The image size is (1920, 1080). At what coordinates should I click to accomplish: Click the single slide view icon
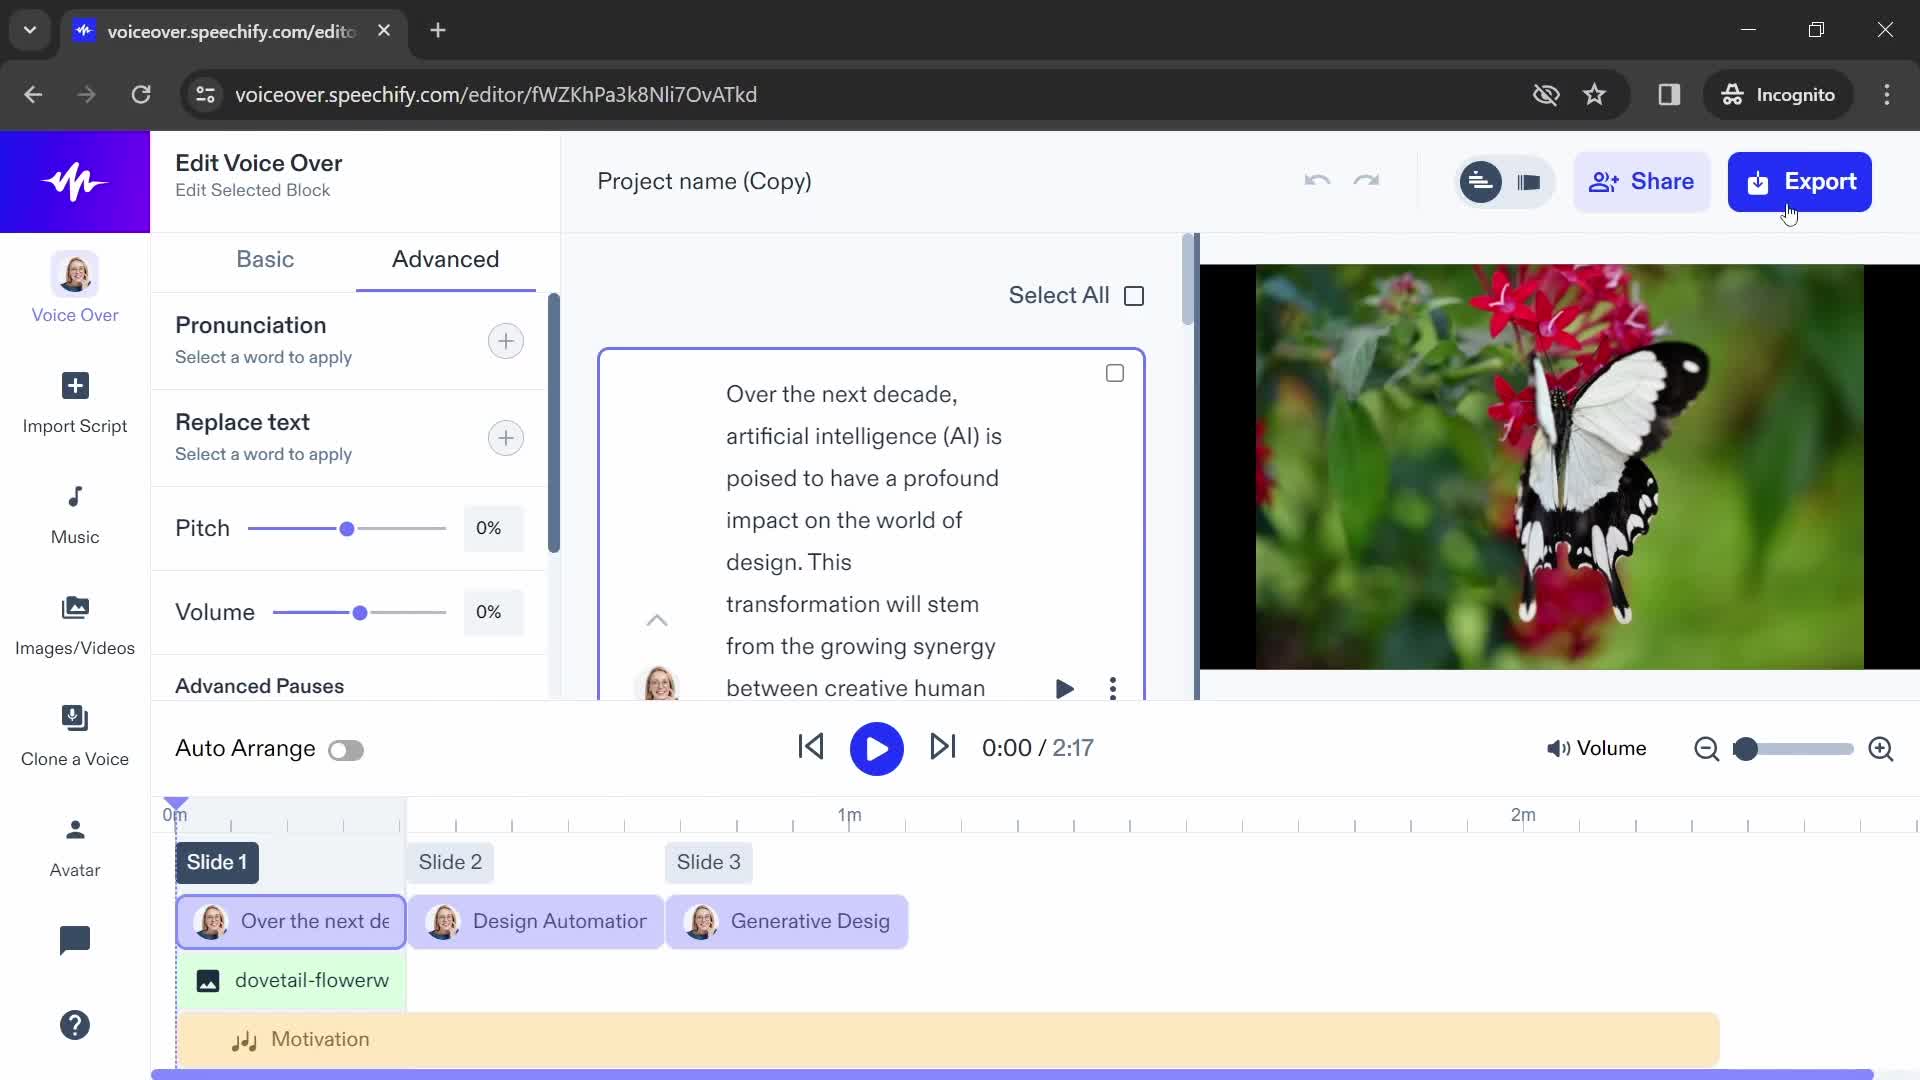pos(1527,181)
